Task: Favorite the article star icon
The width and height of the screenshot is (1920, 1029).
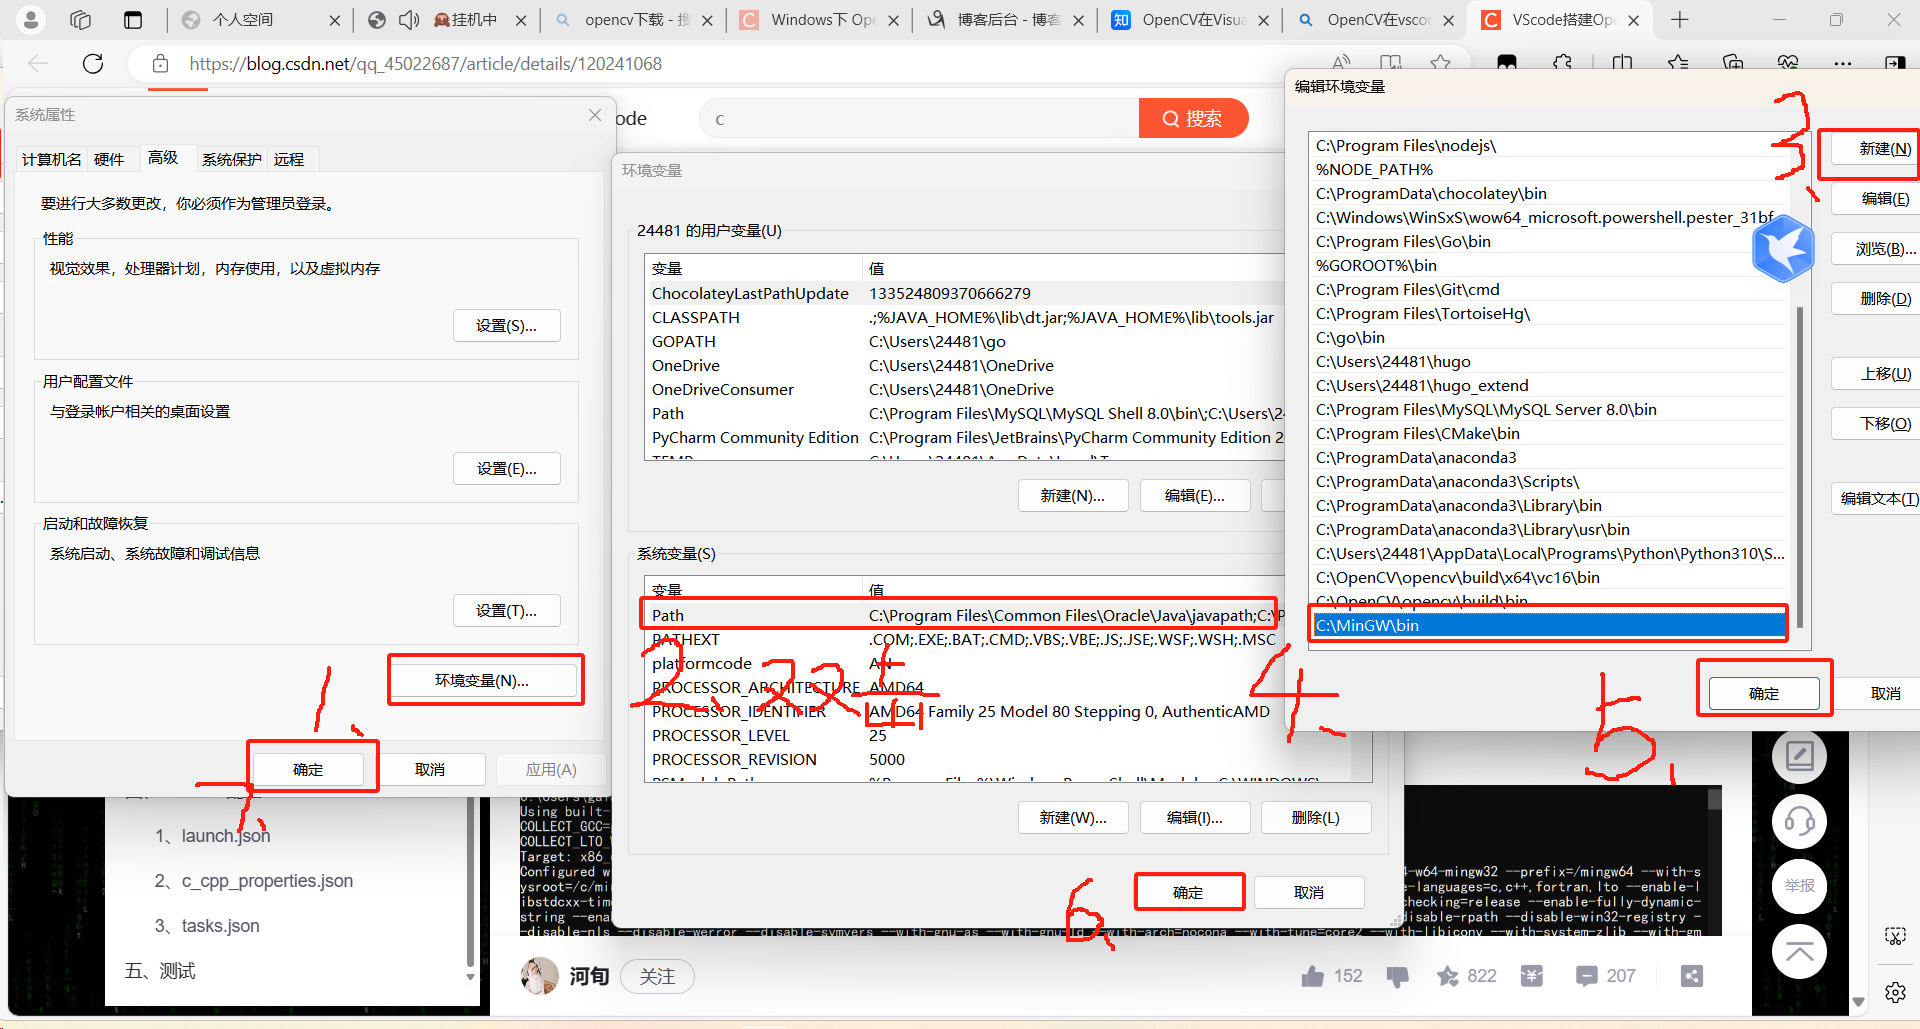Action: point(1447,976)
